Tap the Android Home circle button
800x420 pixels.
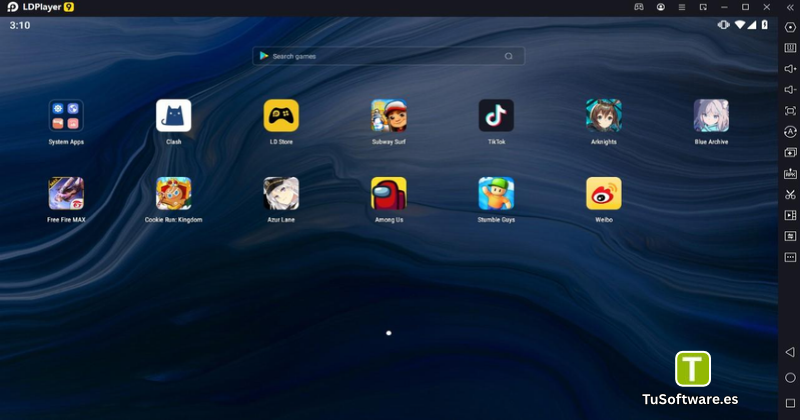[790, 378]
